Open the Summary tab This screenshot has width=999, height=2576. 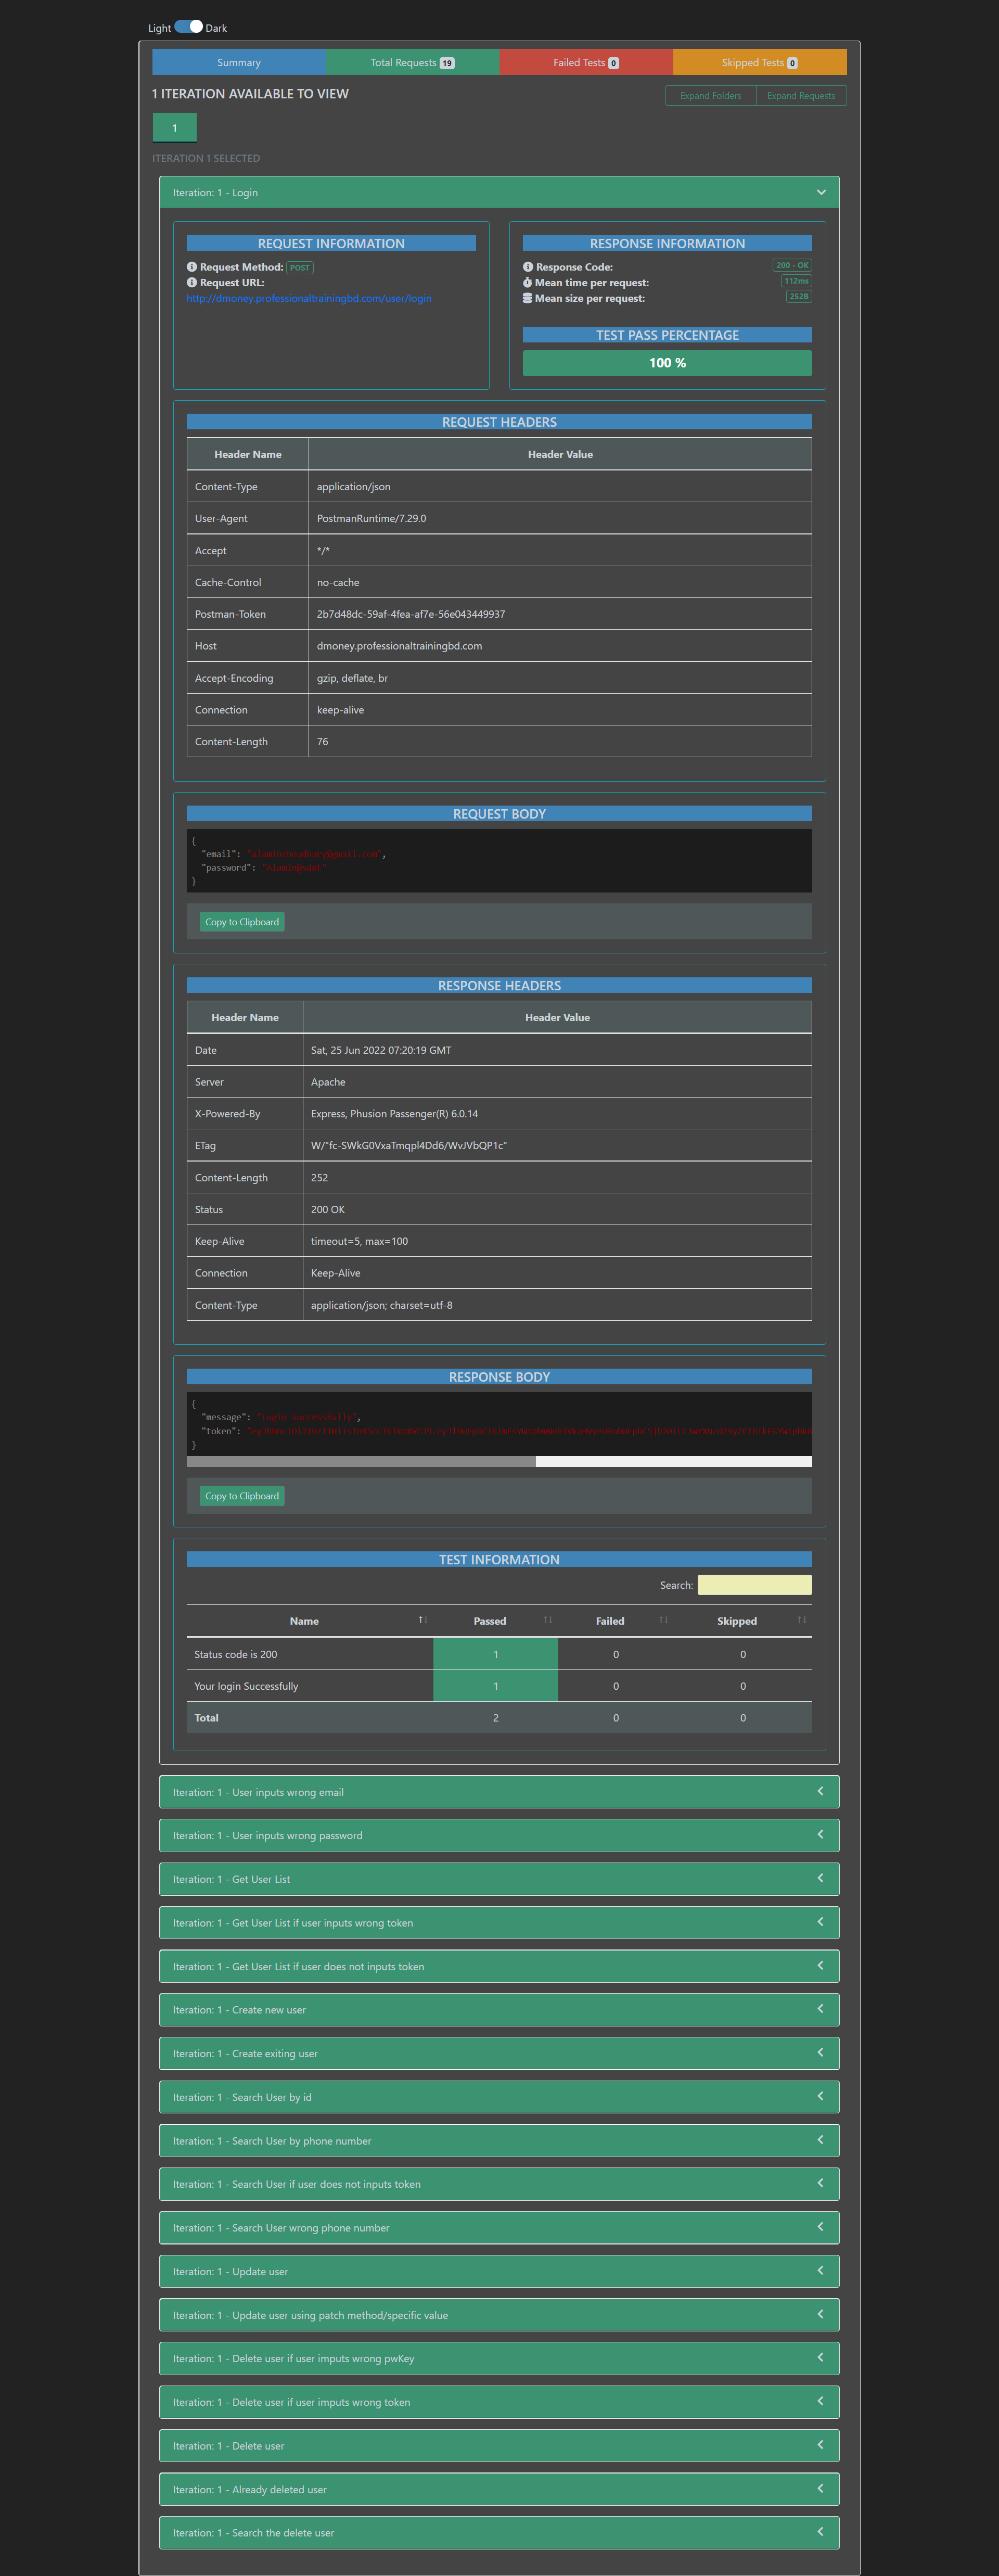240,62
